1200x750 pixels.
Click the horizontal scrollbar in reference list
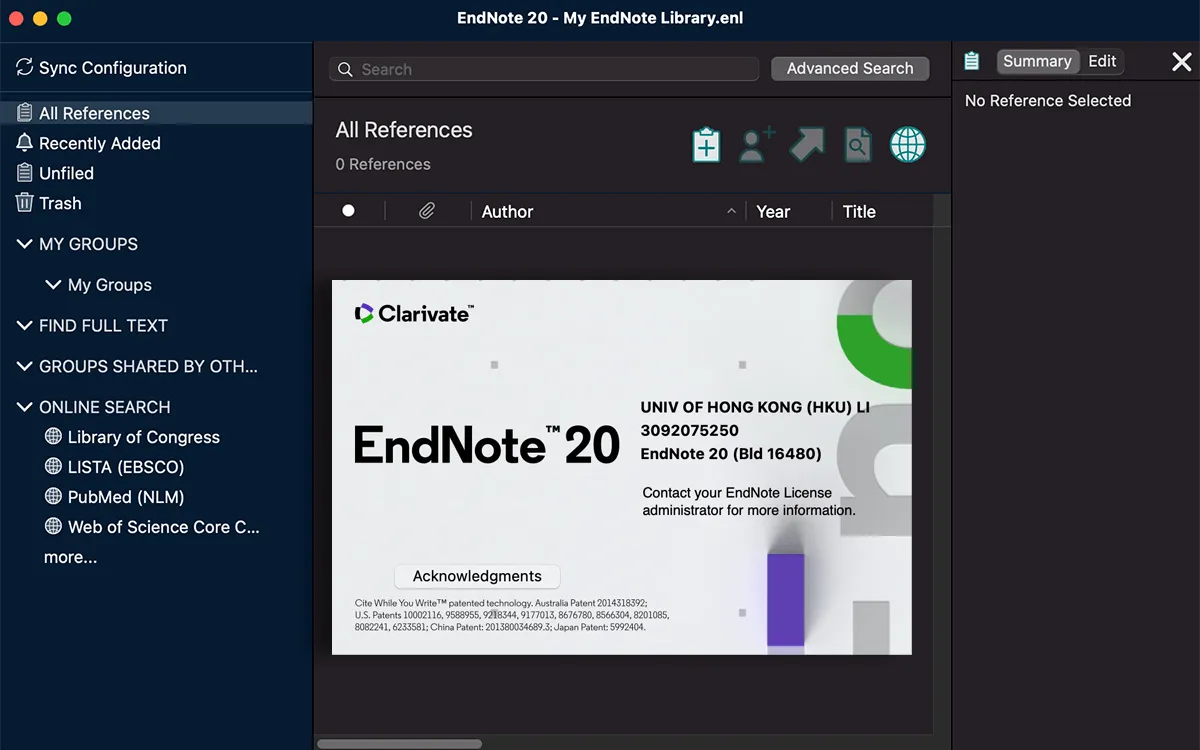(x=399, y=744)
